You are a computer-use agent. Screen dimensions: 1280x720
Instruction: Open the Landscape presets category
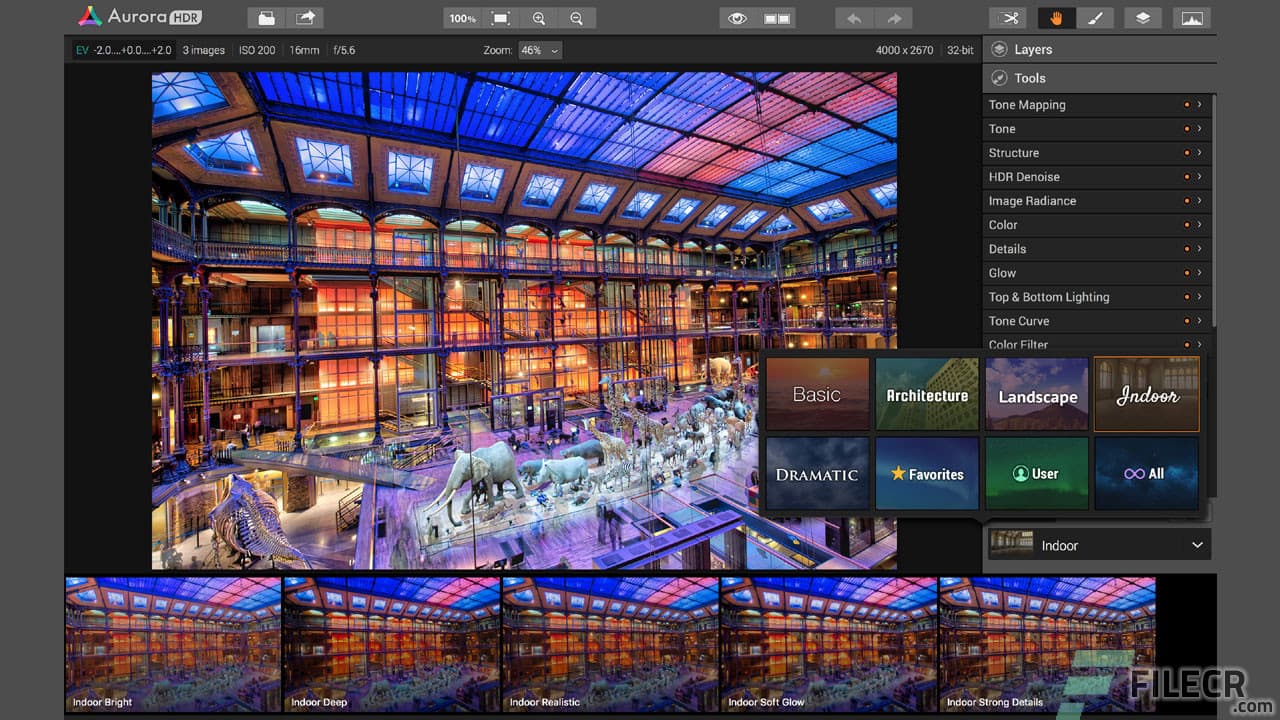pyautogui.click(x=1036, y=394)
